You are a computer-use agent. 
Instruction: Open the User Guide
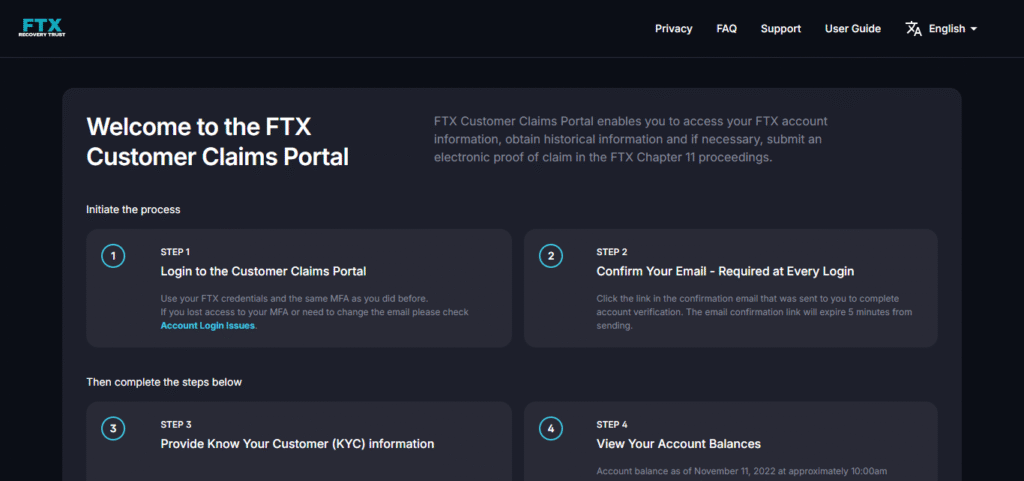[x=852, y=29]
